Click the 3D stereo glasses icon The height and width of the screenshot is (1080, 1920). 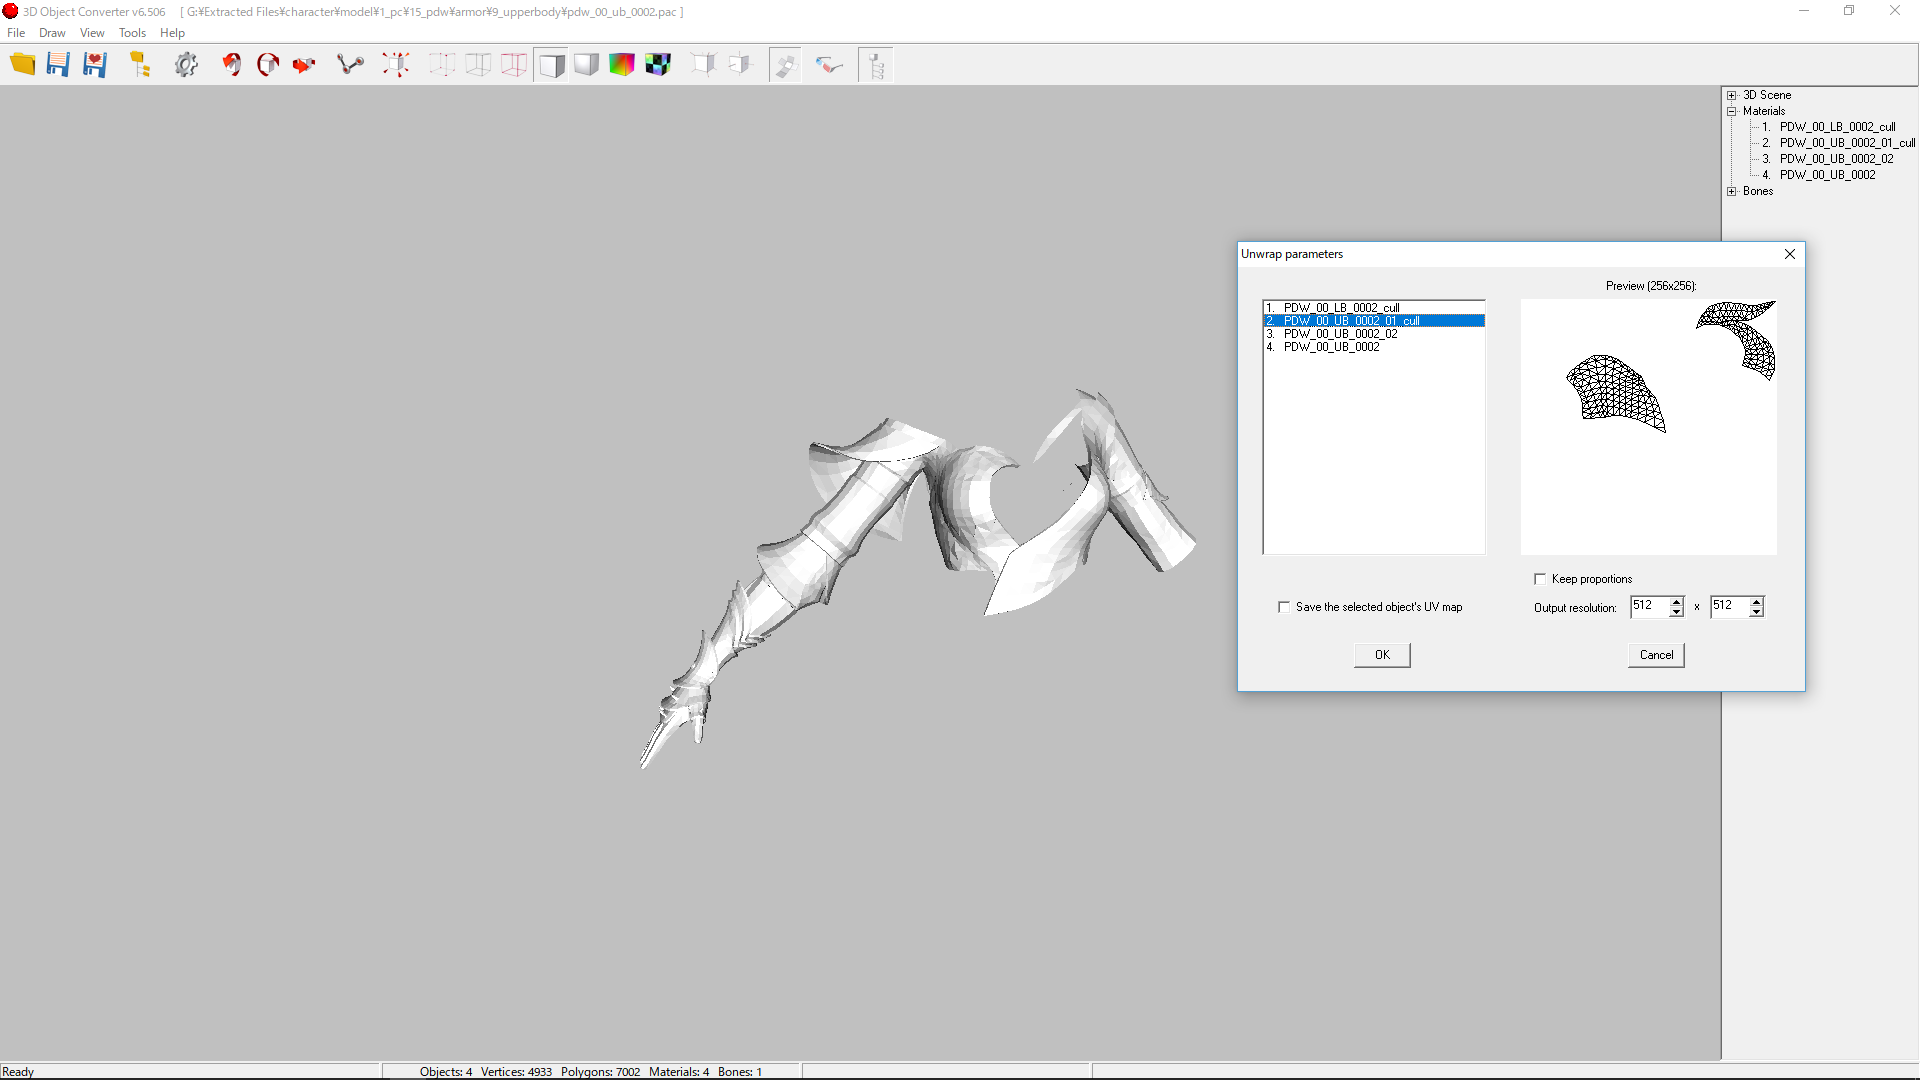[x=829, y=65]
